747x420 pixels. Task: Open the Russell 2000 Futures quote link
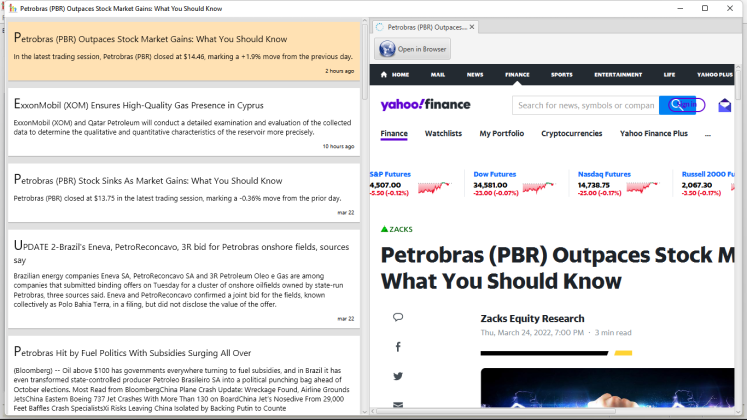(x=708, y=174)
